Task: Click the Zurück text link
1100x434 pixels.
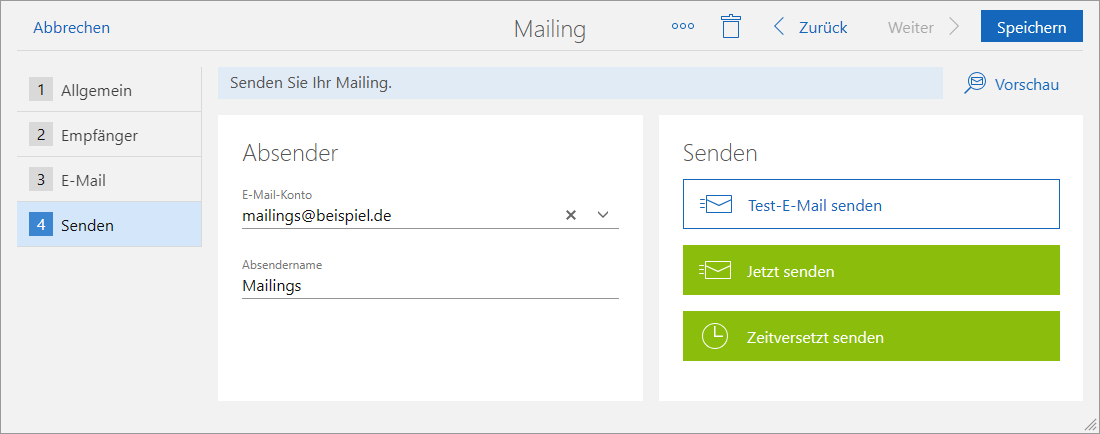Action: 823,28
